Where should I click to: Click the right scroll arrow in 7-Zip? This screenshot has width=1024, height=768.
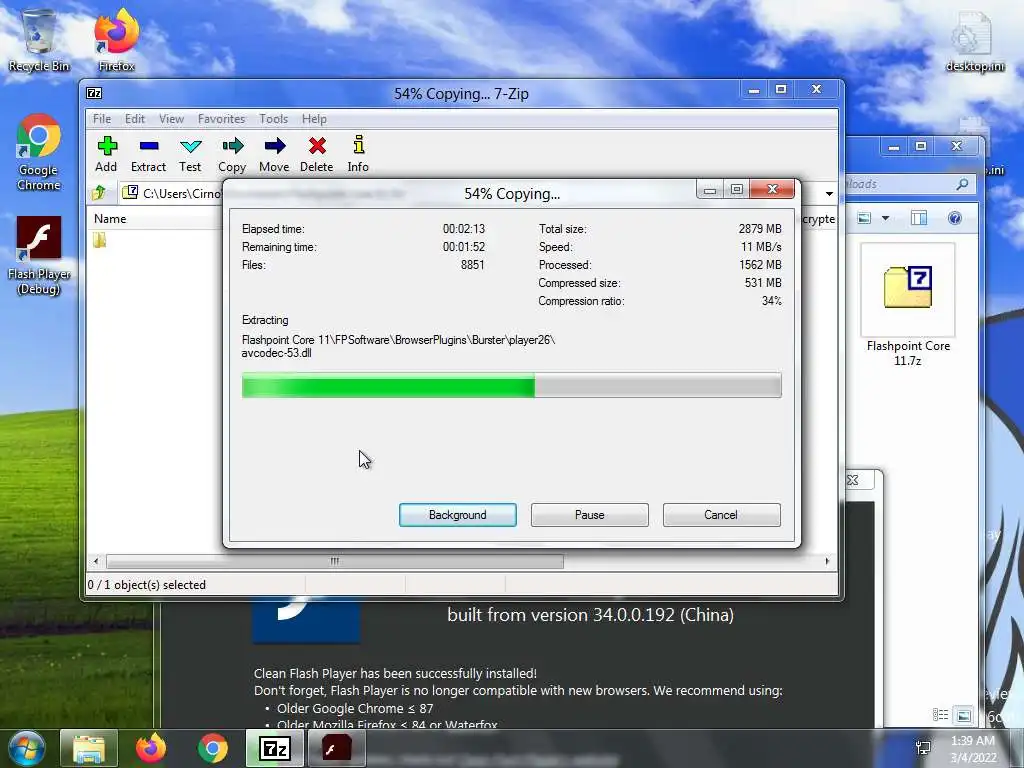click(x=827, y=561)
